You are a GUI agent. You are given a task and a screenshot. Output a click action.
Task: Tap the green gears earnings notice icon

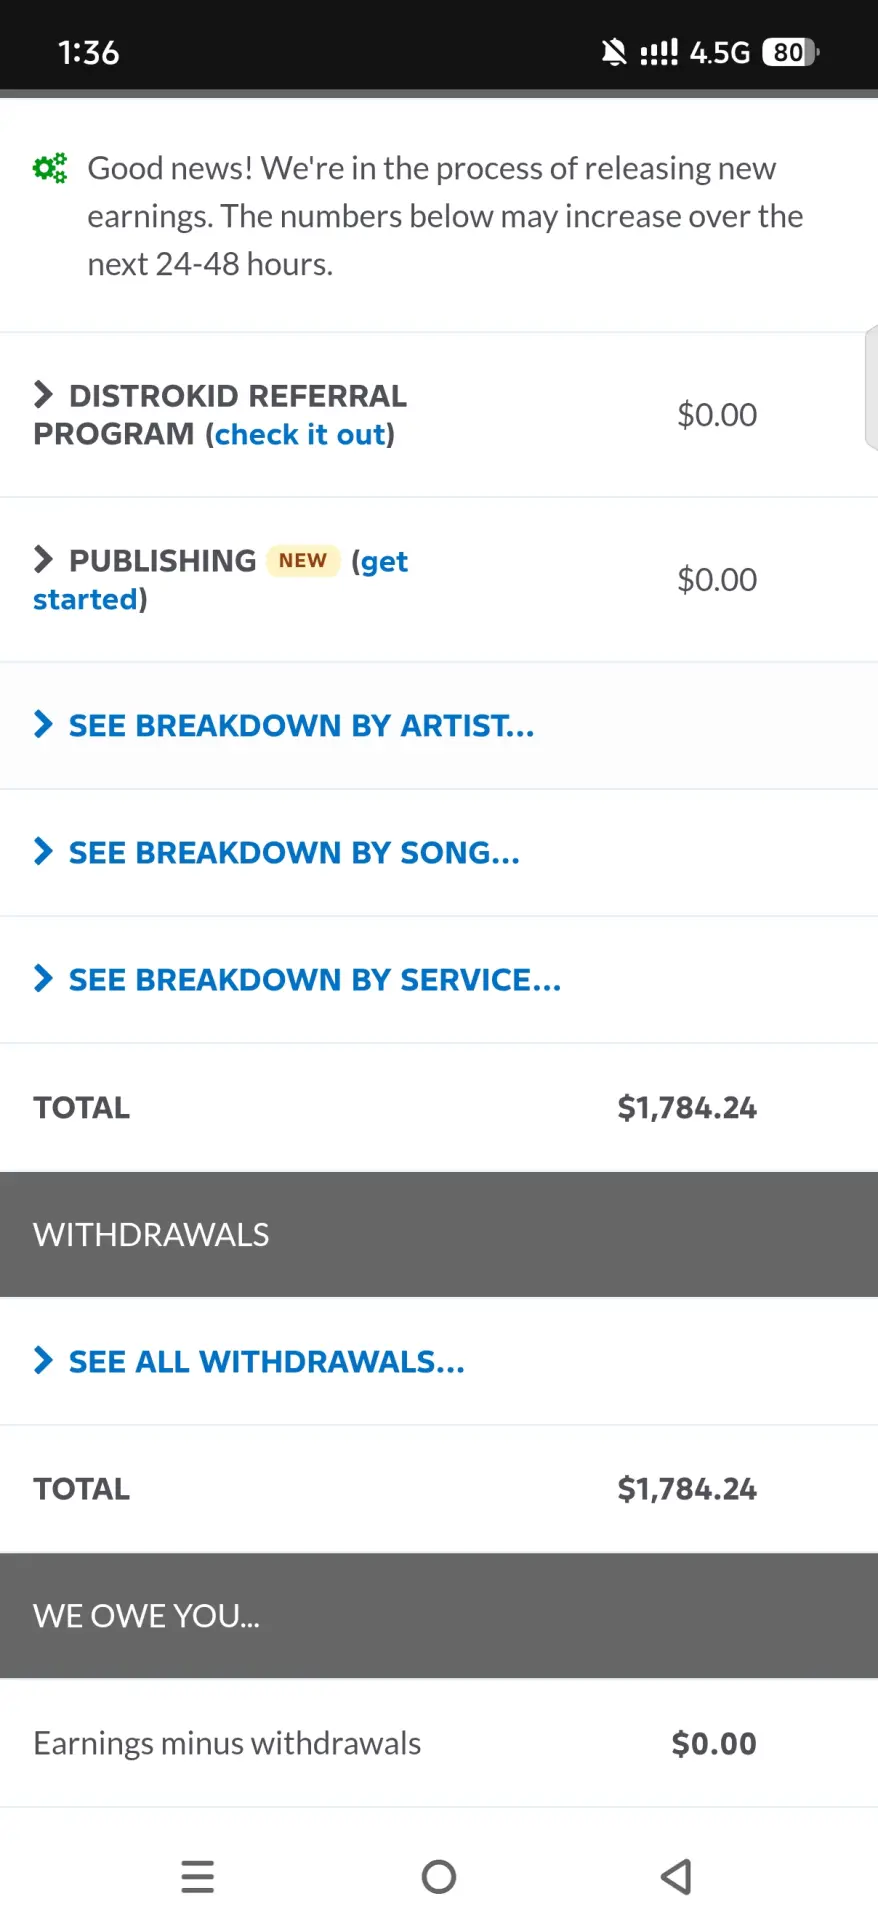(50, 168)
